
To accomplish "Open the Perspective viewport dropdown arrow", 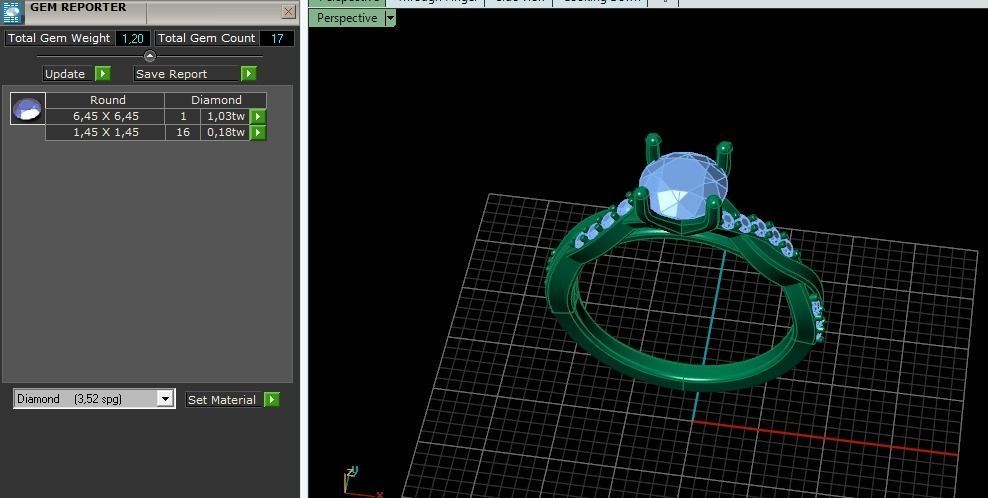I will point(390,18).
